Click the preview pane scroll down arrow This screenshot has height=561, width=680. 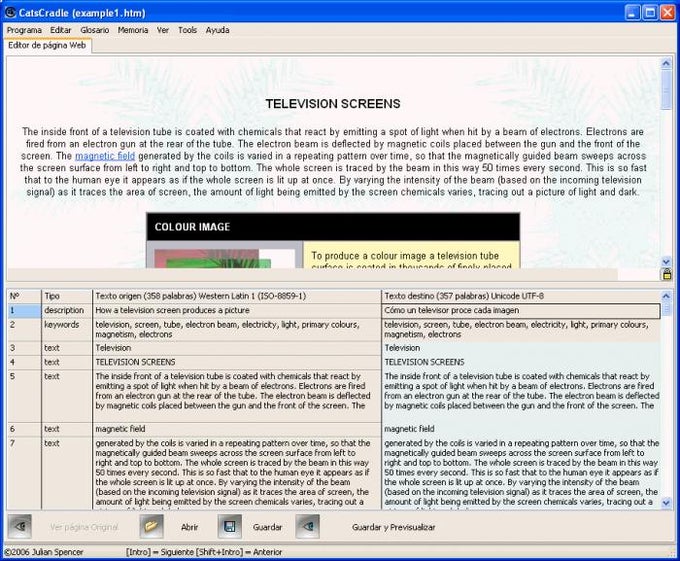pyautogui.click(x=666, y=262)
